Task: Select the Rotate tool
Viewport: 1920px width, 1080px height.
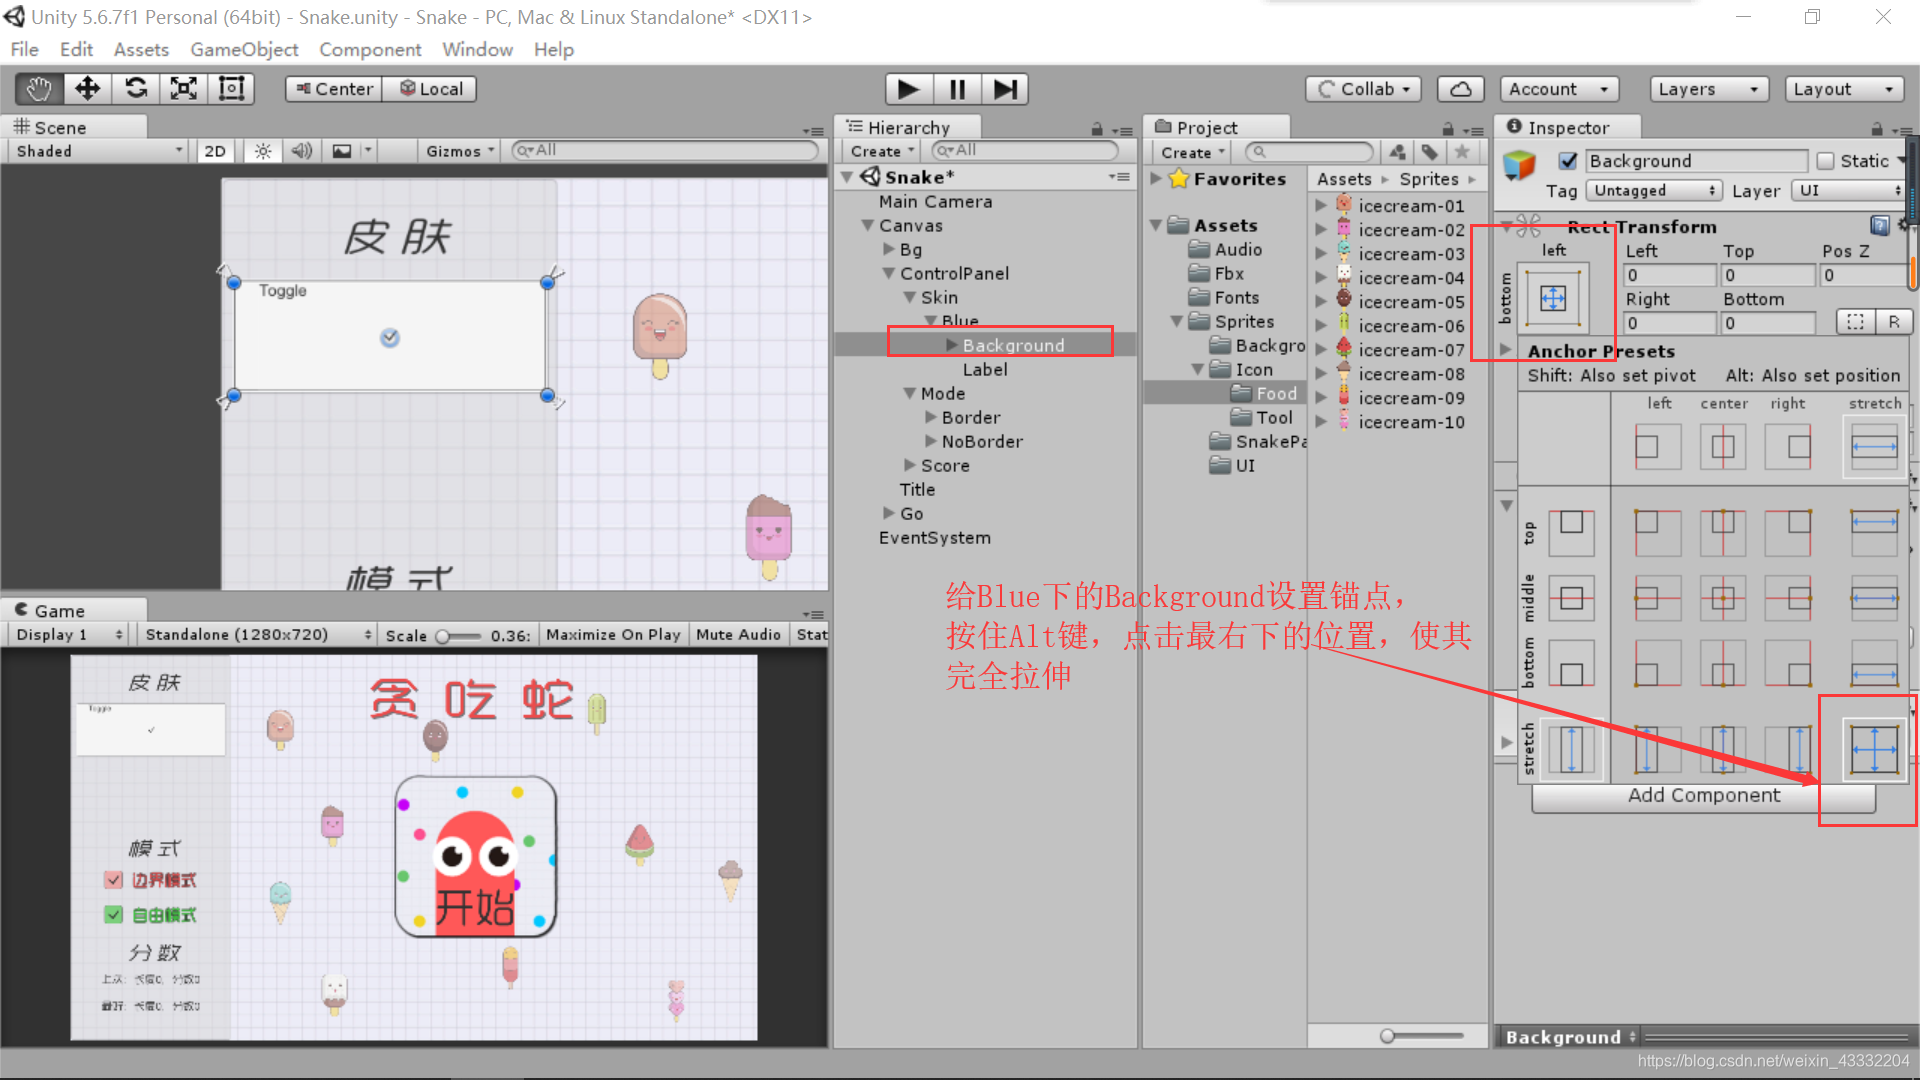Action: coord(136,89)
